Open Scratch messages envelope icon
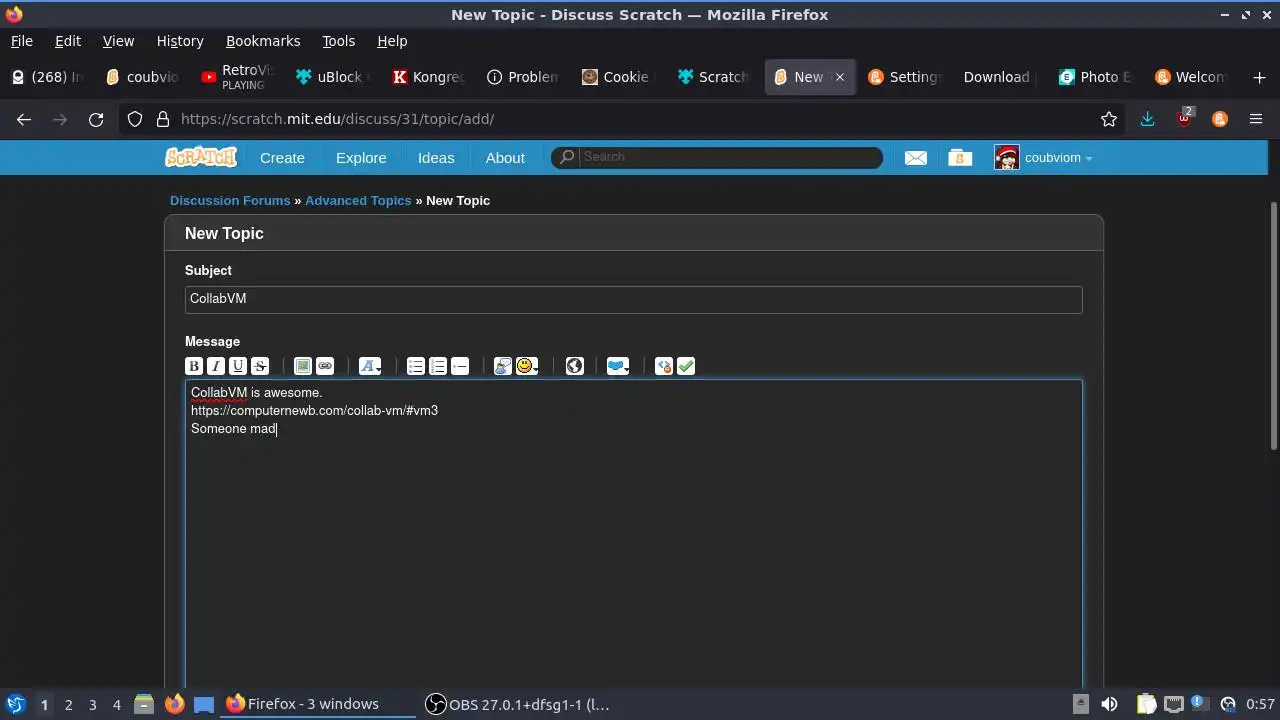Screen dimensions: 1280x720 coord(916,158)
